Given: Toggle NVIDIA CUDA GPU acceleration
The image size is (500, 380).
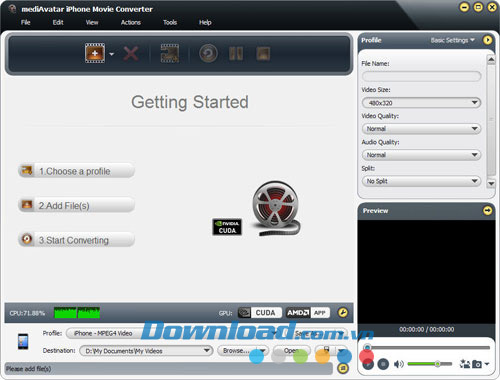Looking at the screenshot, I should [260, 313].
